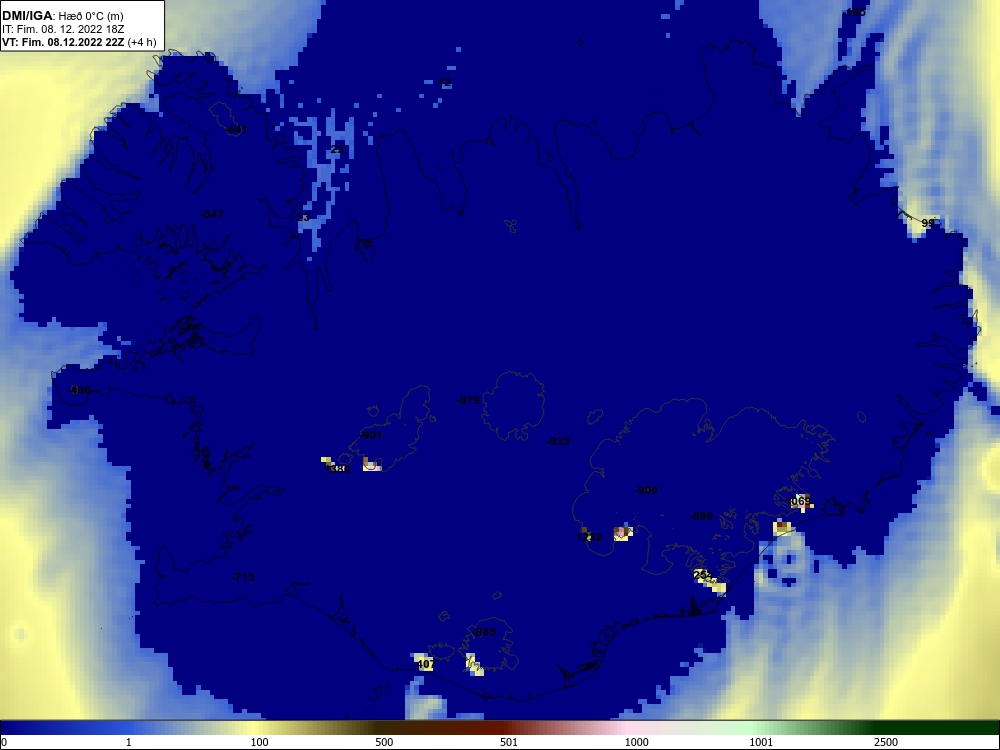Click the map value -899
1000x750 pixels.
702,516
